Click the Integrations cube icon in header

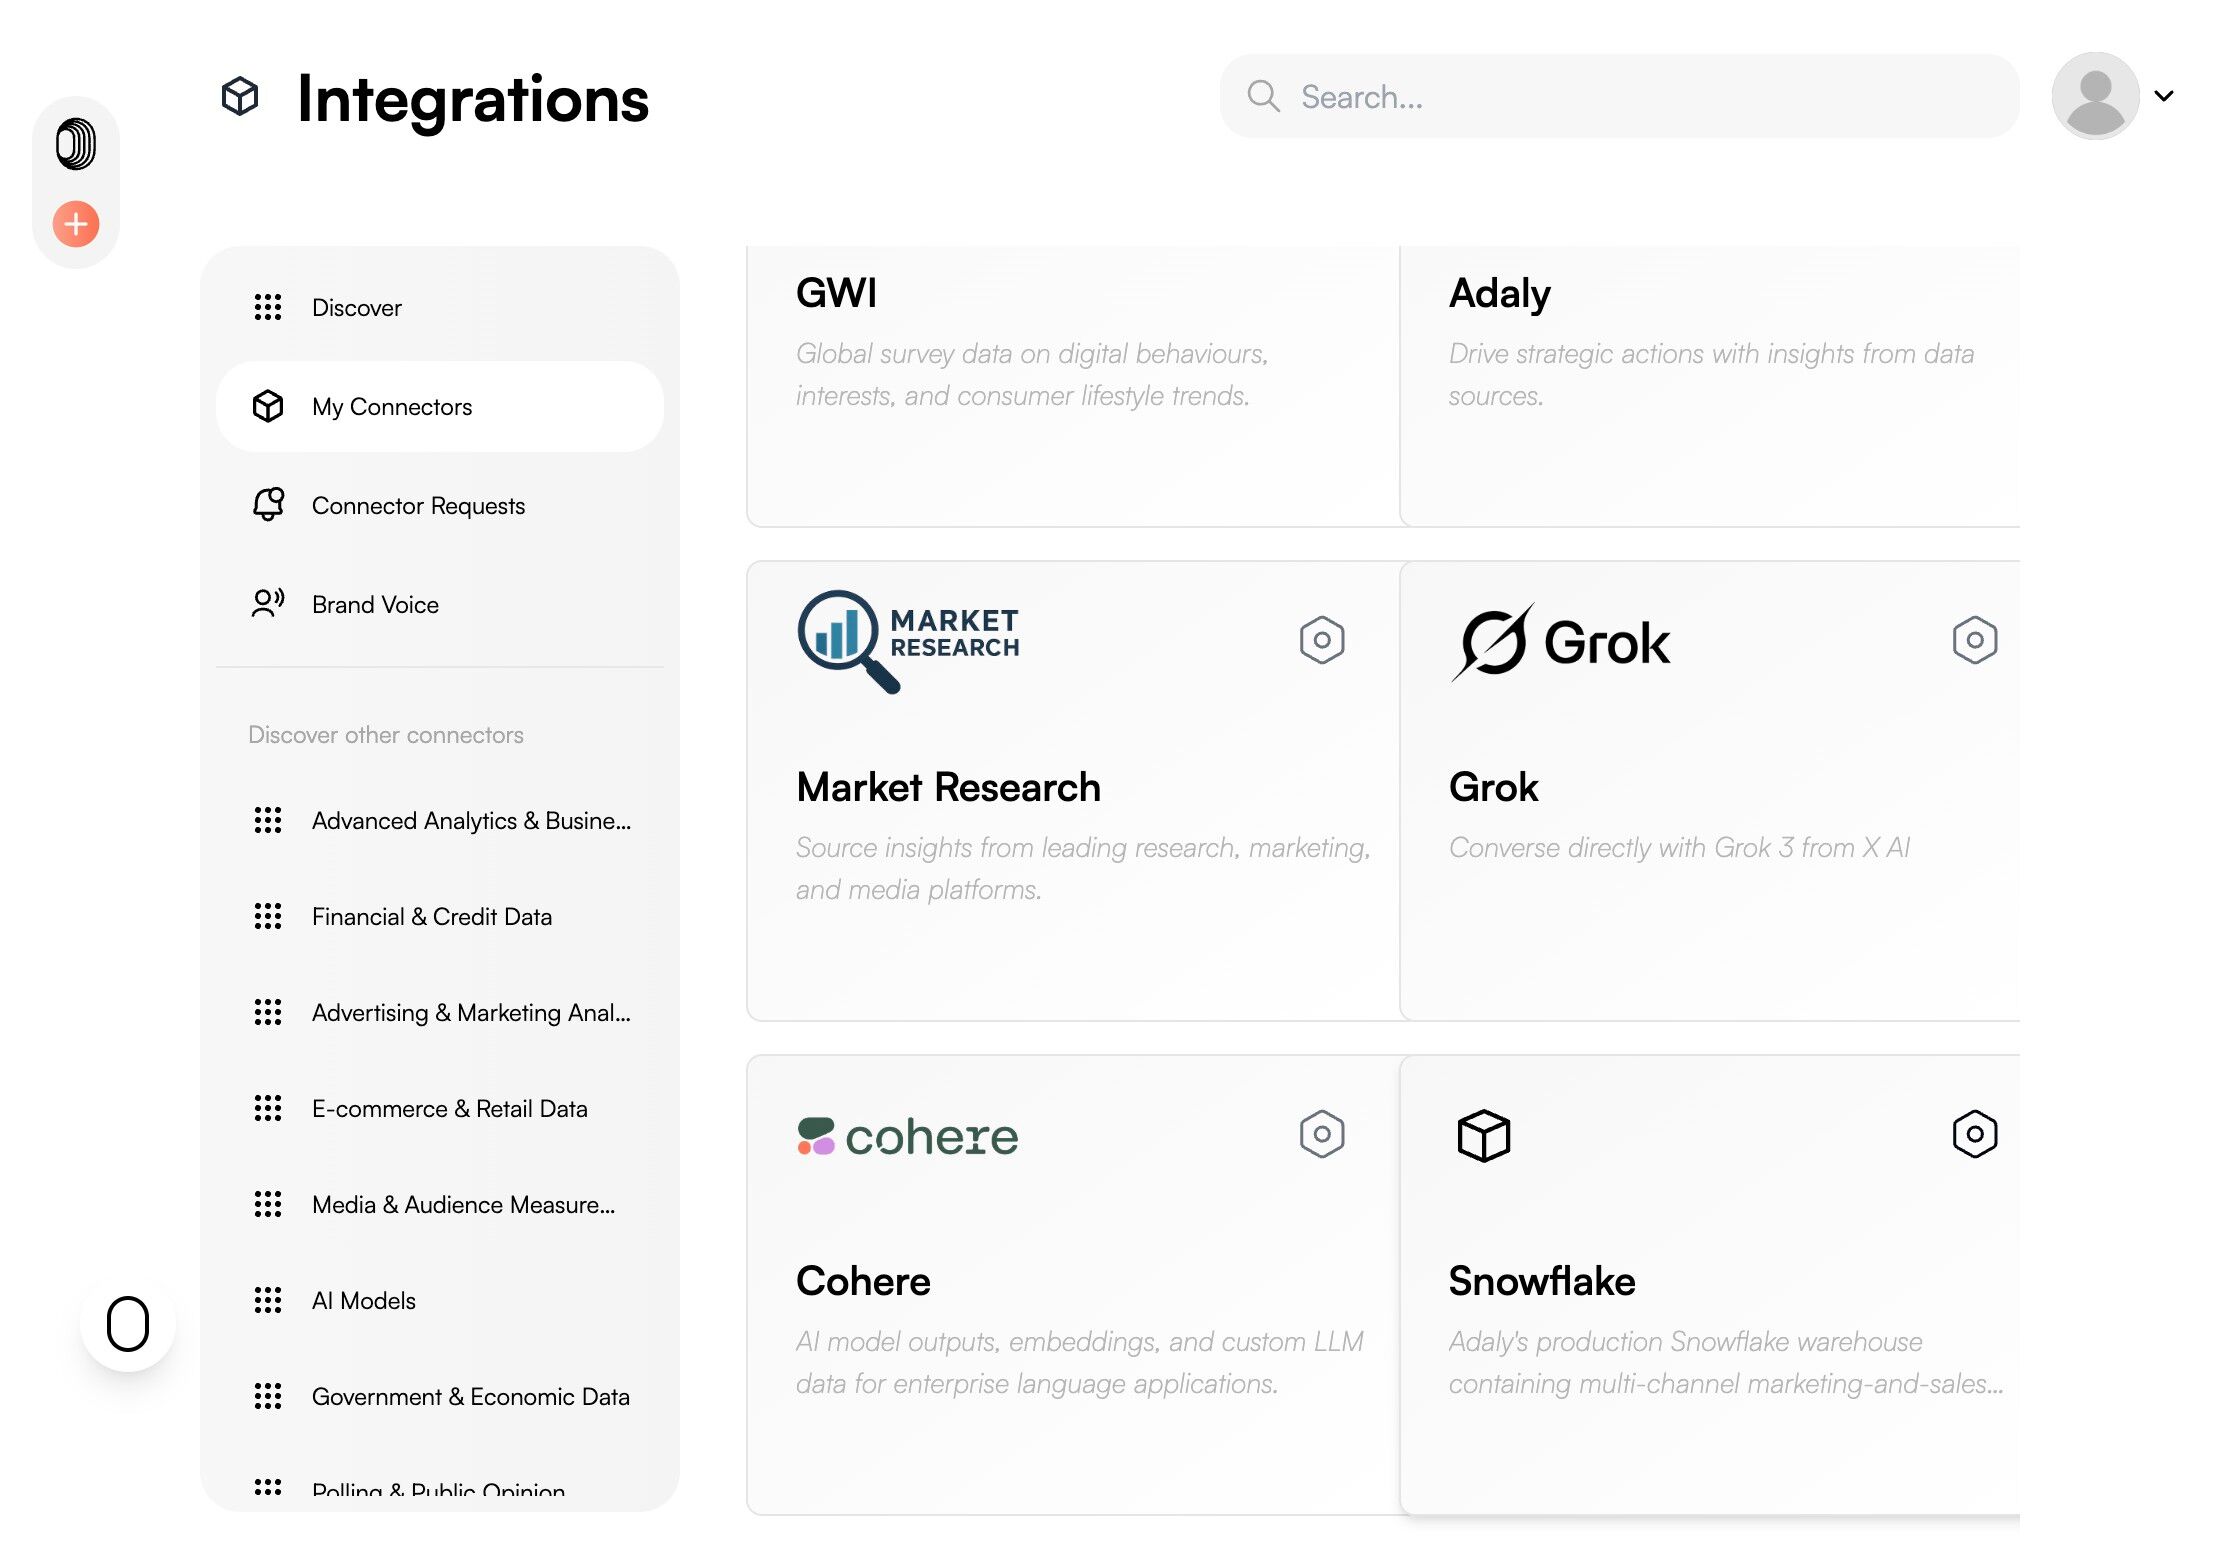(x=240, y=97)
